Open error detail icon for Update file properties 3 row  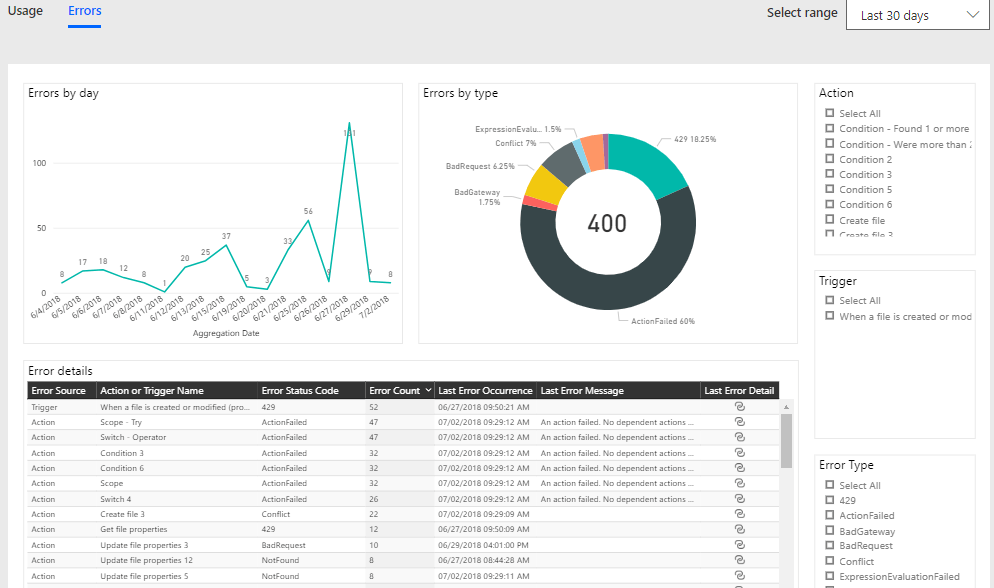[739, 545]
